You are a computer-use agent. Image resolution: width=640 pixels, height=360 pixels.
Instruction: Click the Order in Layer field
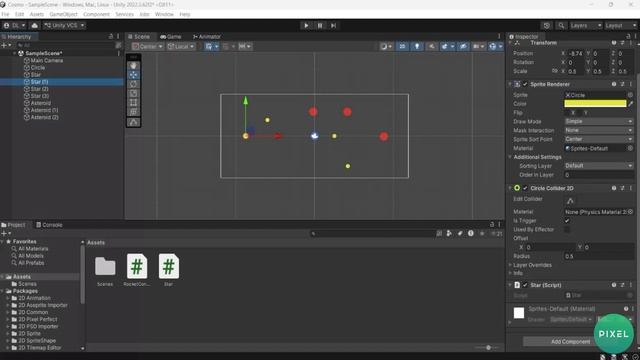click(x=599, y=175)
